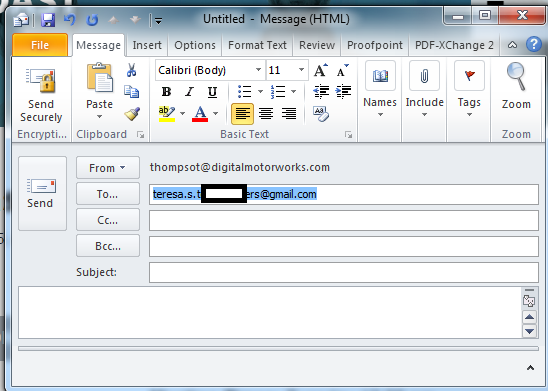Open the Include paperclip menu
This screenshot has height=391, width=548.
(x=424, y=89)
